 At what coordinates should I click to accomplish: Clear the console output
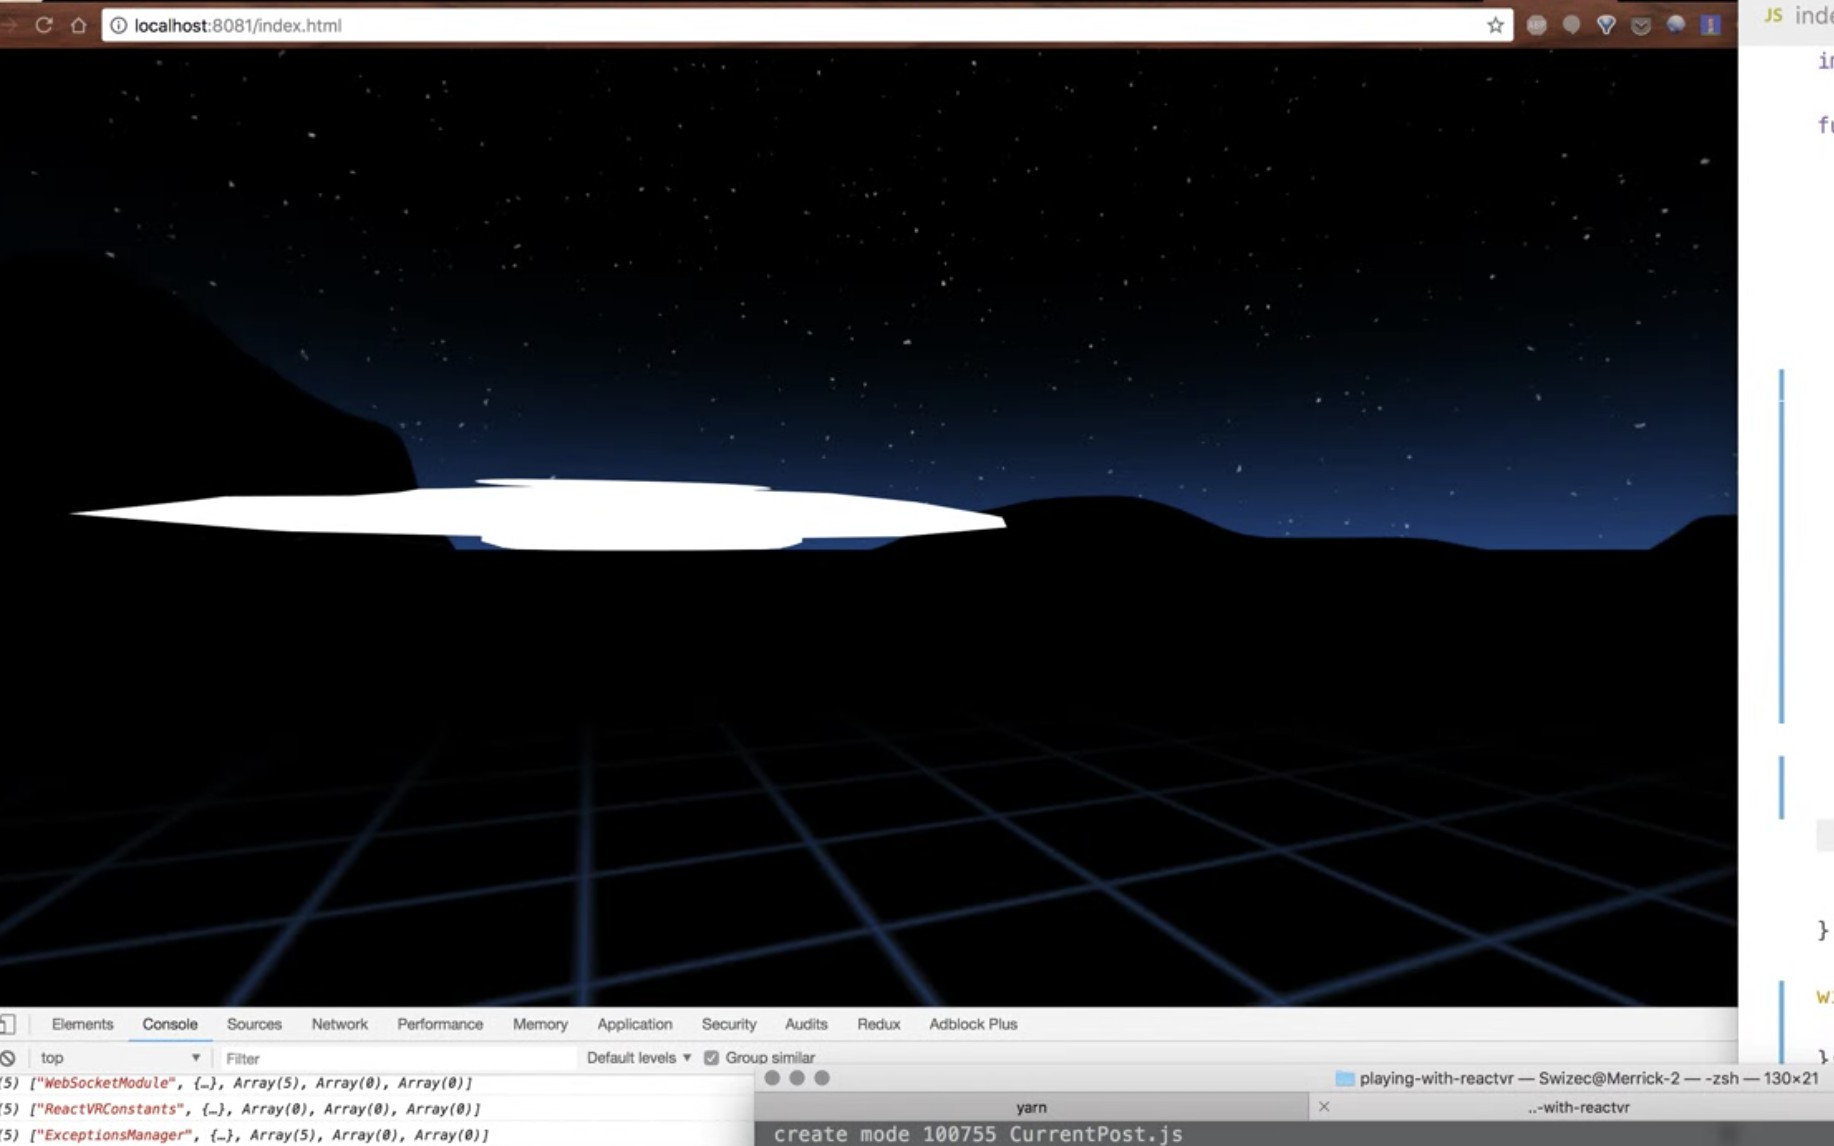coord(8,1058)
